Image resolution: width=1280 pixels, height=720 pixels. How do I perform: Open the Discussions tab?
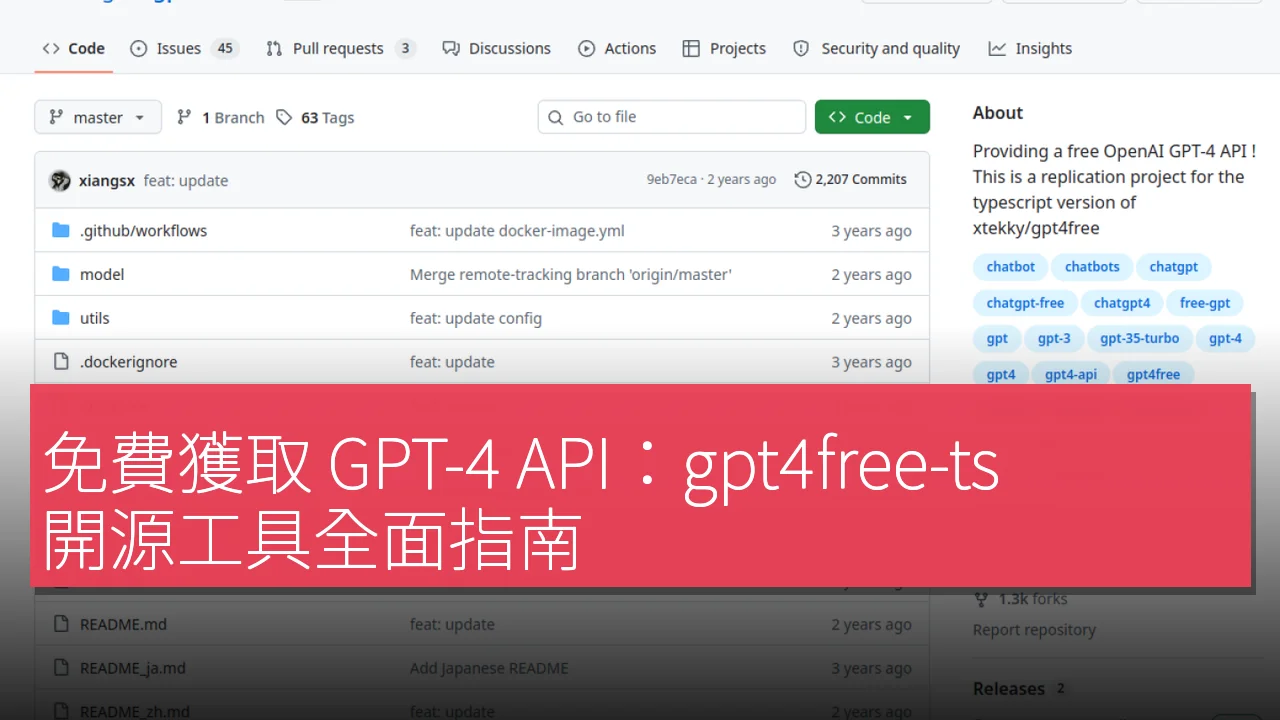[x=497, y=48]
